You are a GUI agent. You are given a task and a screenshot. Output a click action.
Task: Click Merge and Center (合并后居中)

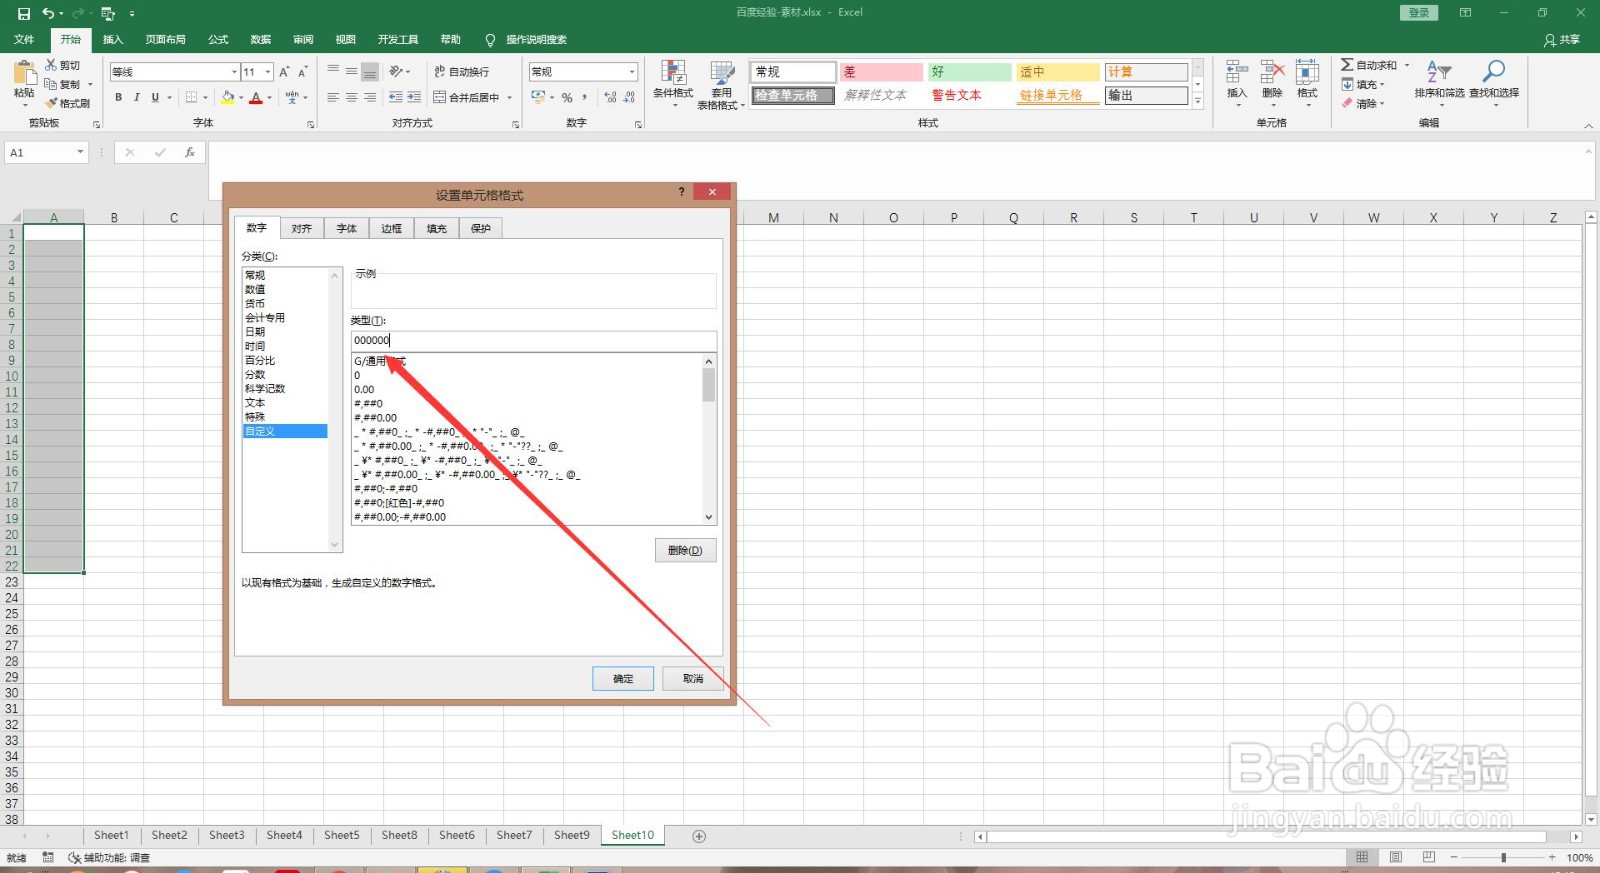(466, 97)
